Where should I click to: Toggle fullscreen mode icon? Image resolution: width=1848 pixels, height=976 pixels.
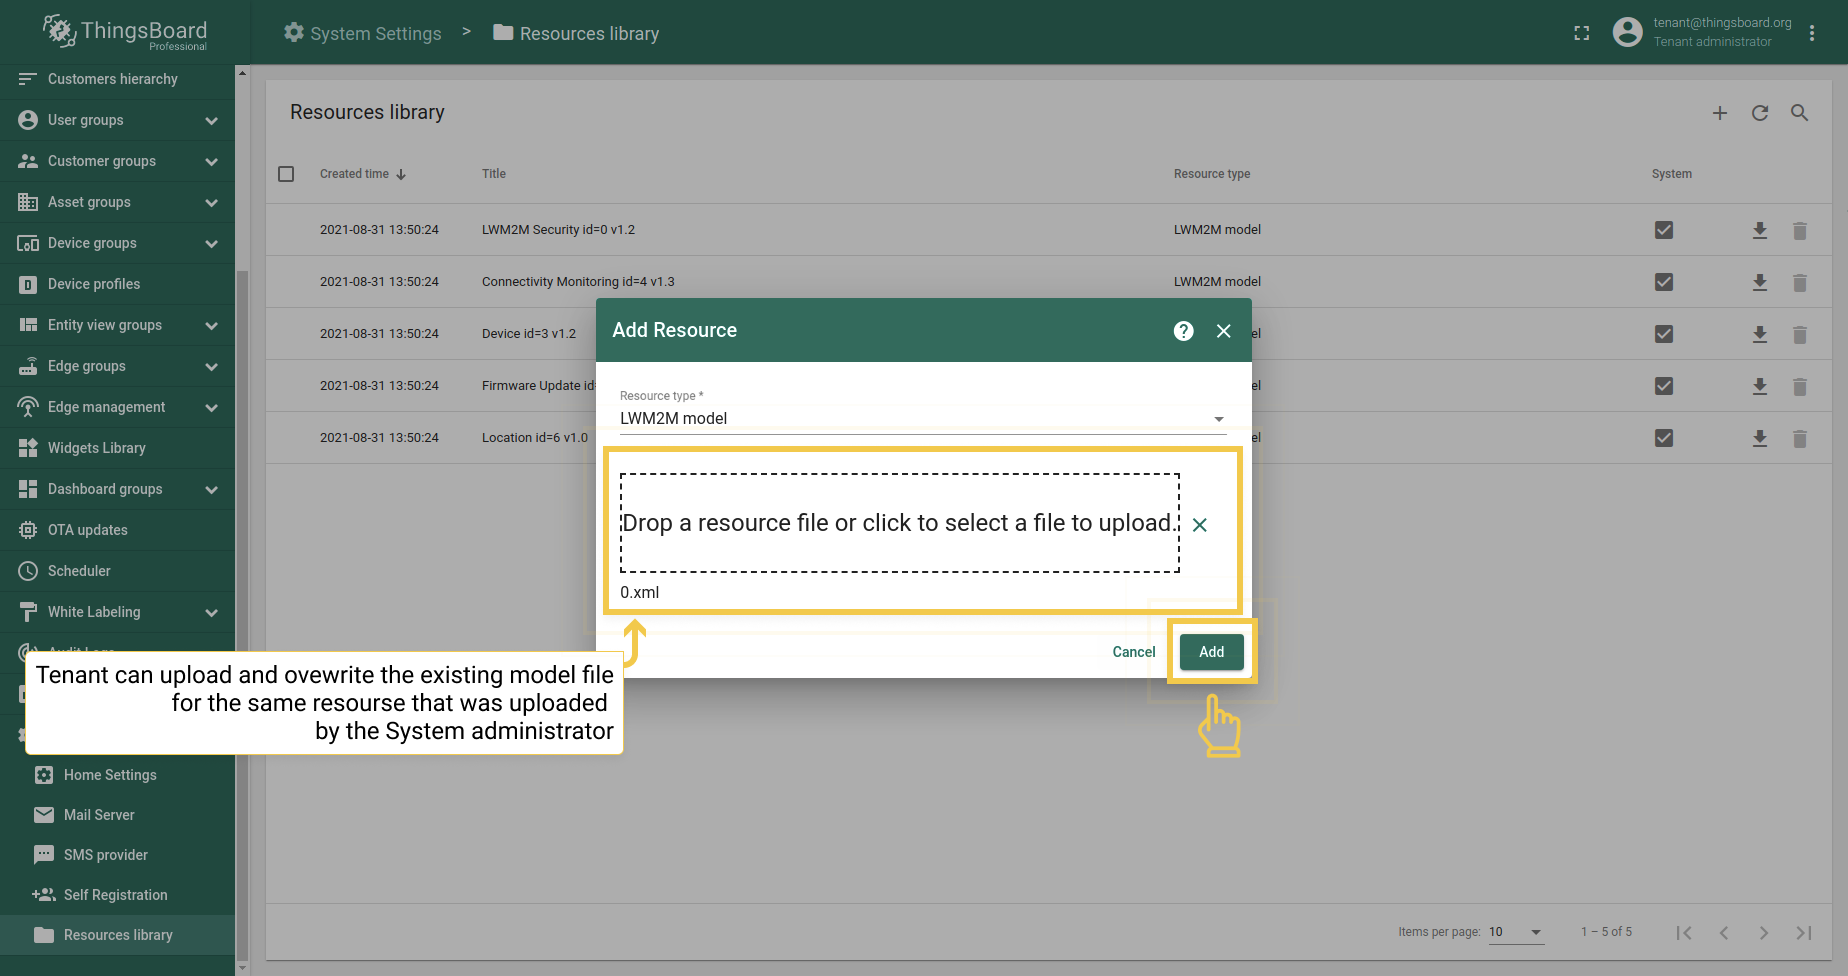tap(1582, 33)
